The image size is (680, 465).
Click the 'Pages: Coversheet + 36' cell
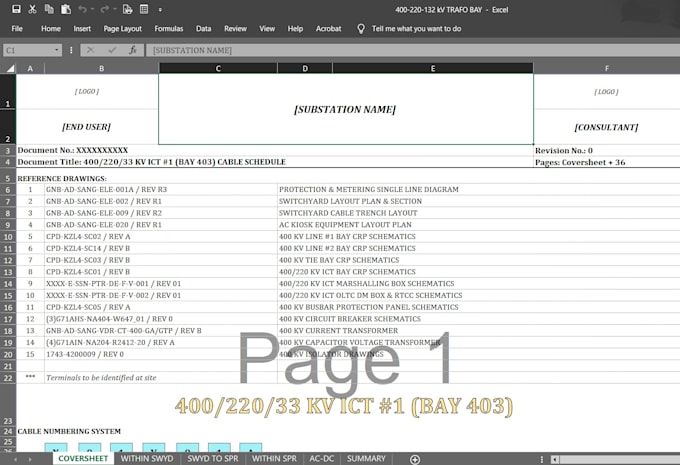[x=607, y=162]
